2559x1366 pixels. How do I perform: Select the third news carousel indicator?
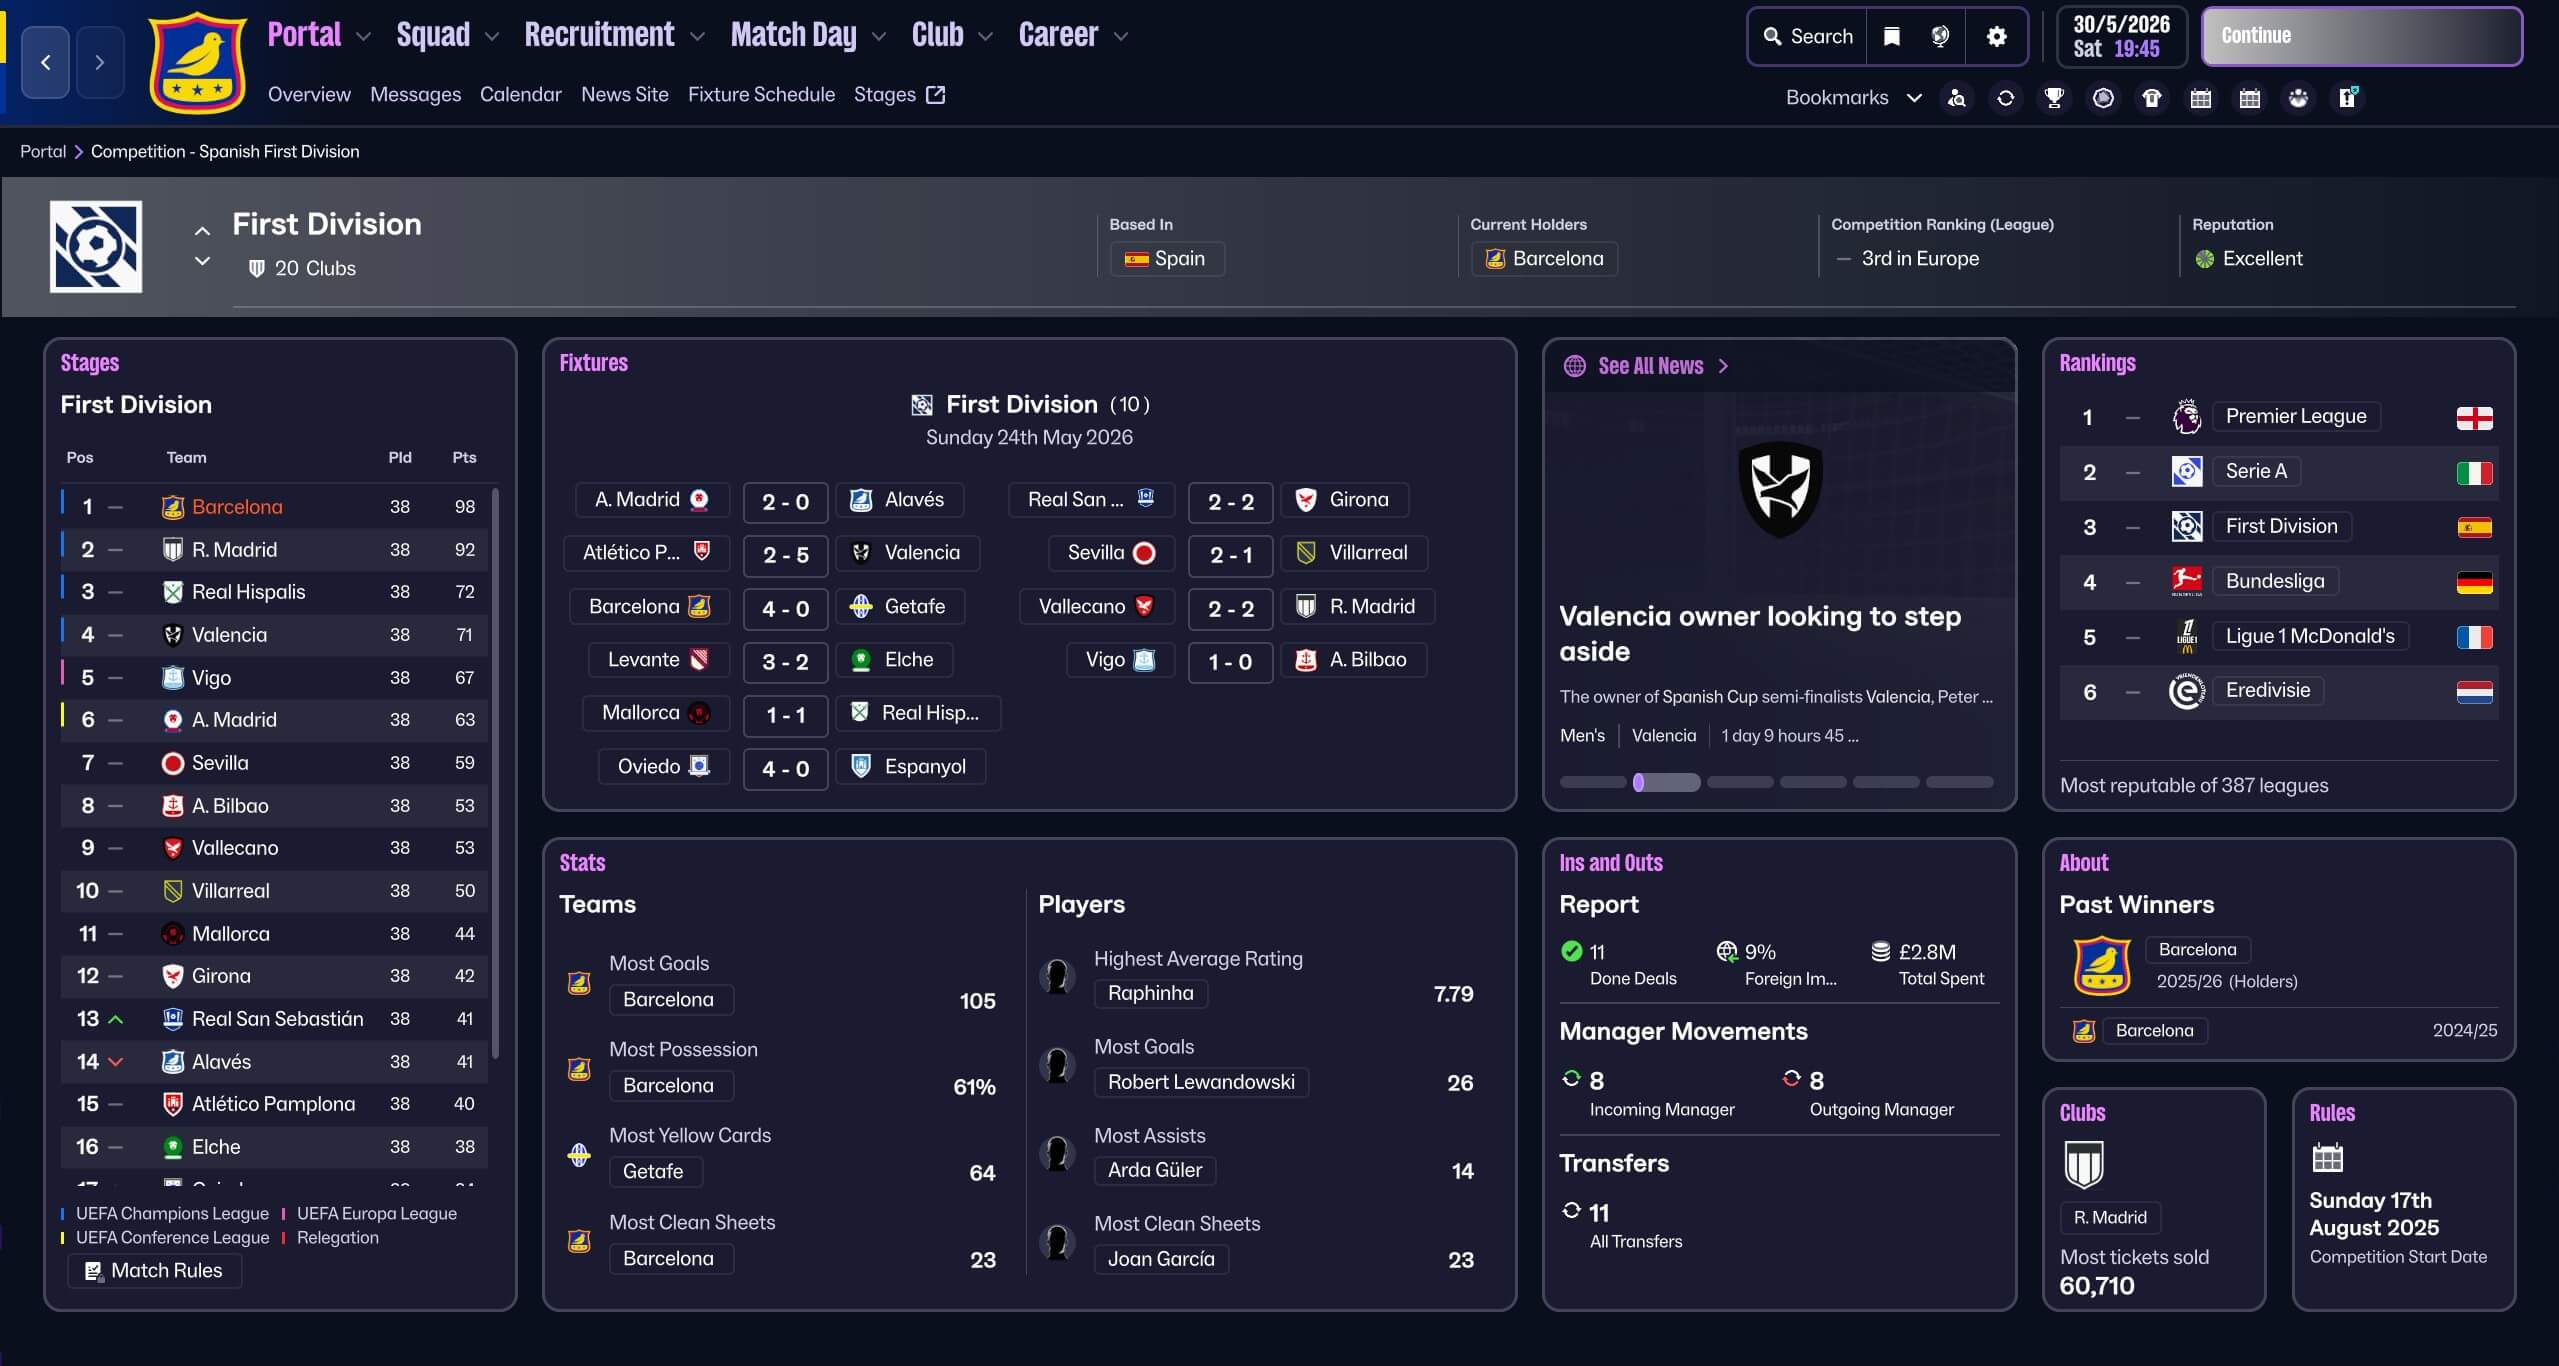[x=1739, y=782]
